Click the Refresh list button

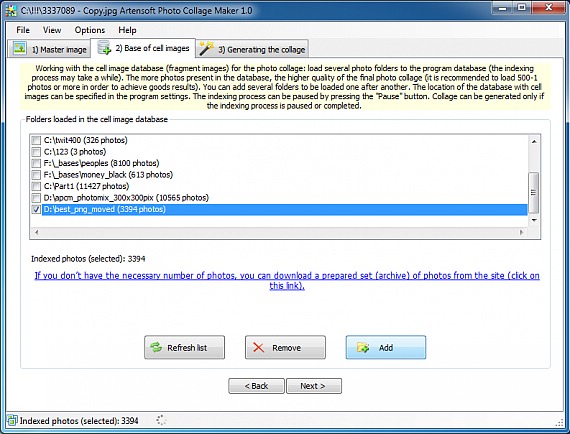184,347
